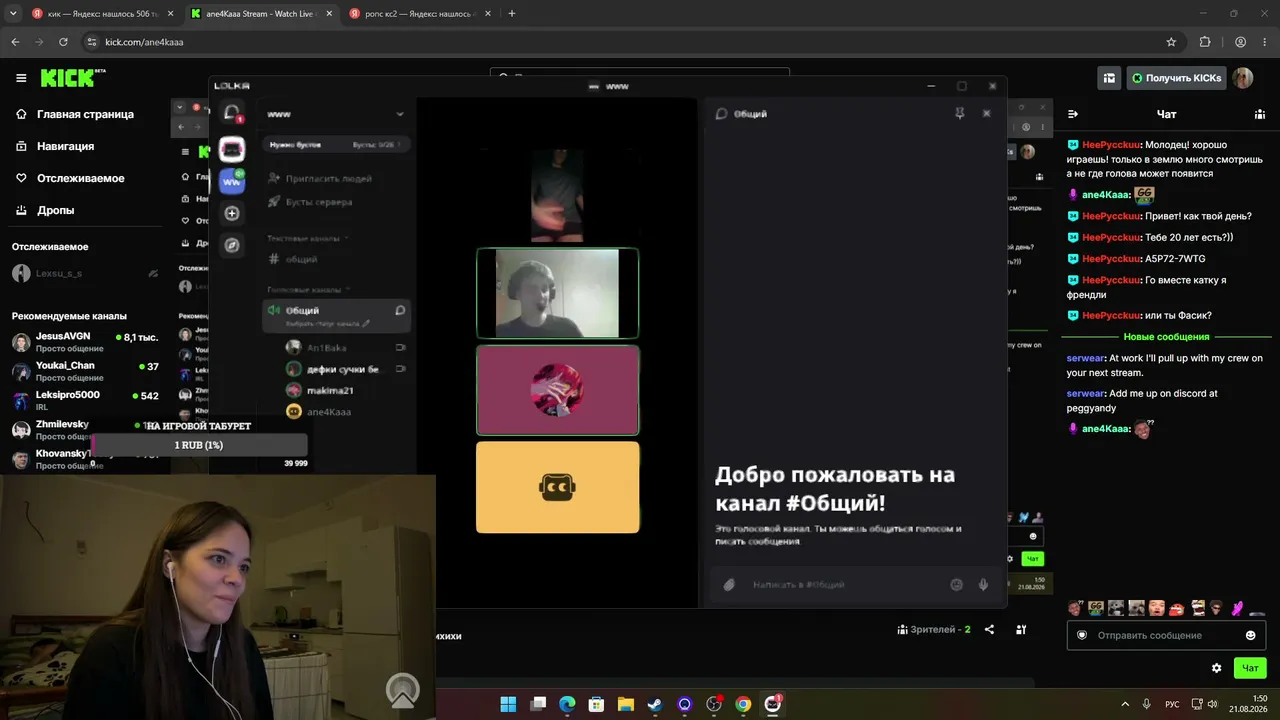Screen dimensions: 1280x720
Task: Open followed channel Lexsu_s_s
Action: 85,273
